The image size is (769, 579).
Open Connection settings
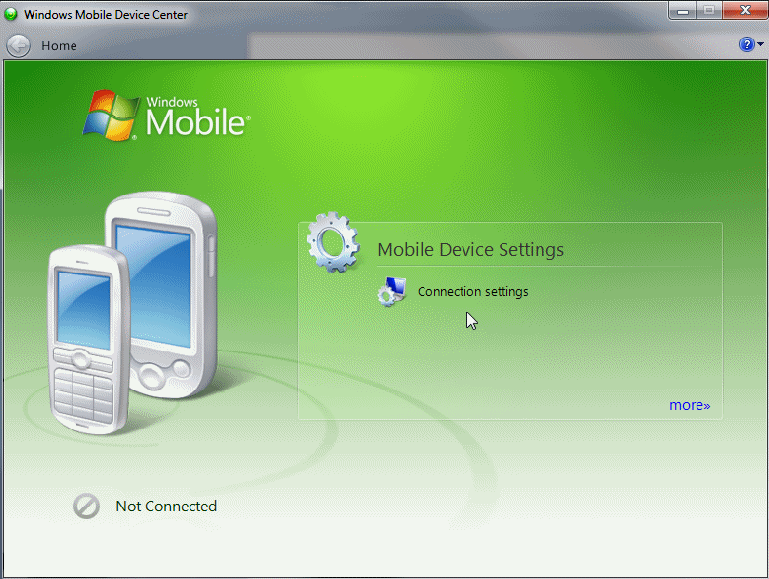(473, 292)
